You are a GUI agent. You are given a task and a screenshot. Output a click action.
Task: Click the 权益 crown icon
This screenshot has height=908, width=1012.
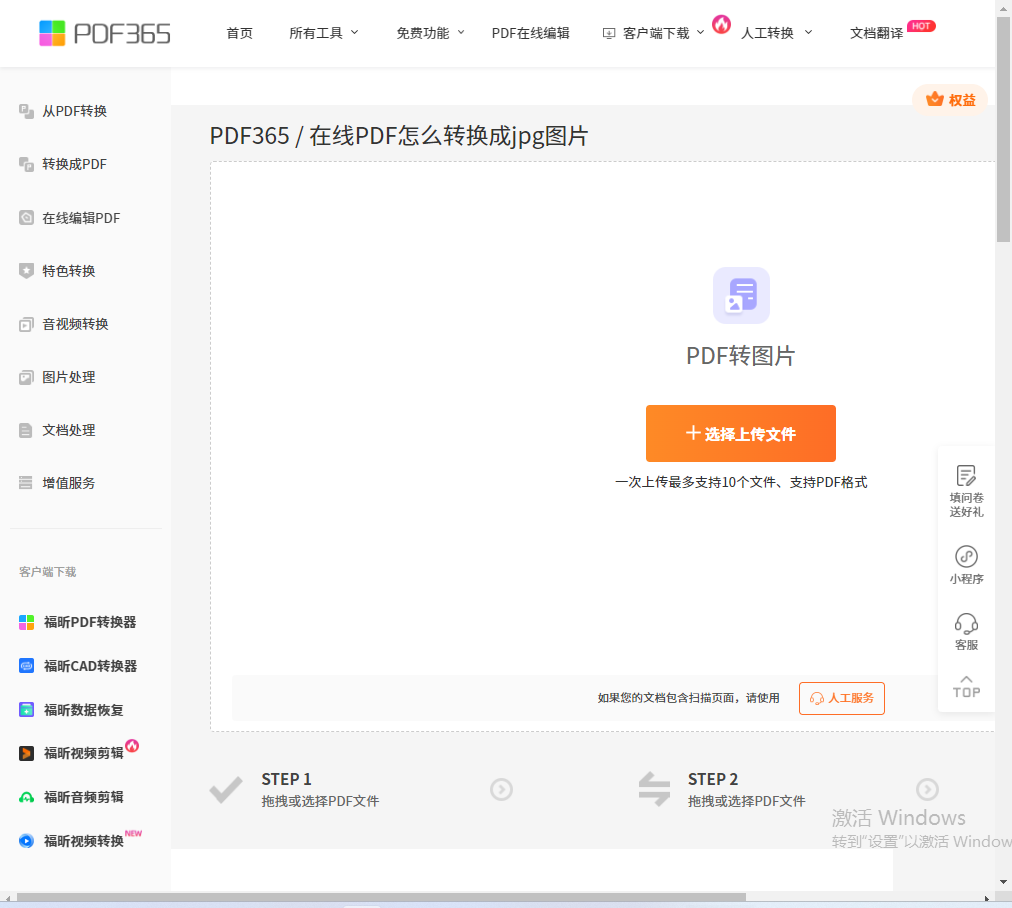tap(935, 99)
